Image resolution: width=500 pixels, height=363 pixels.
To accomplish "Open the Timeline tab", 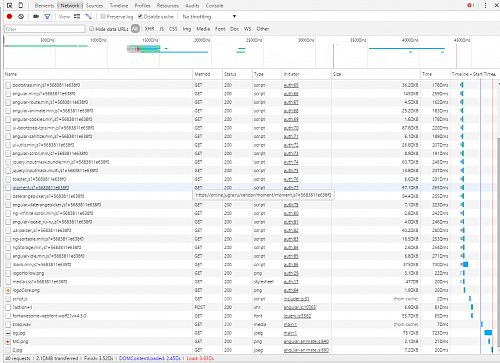I will click(119, 6).
